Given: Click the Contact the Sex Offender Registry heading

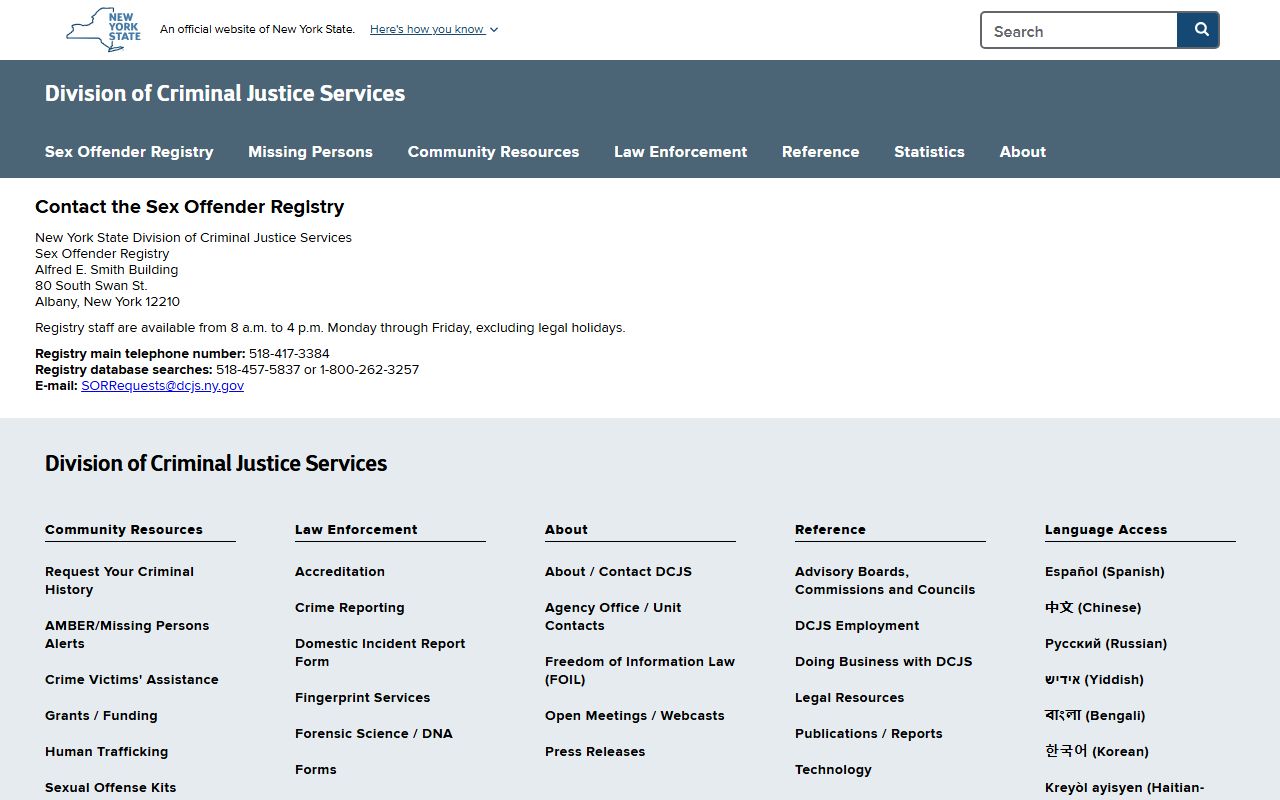Looking at the screenshot, I should [189, 207].
